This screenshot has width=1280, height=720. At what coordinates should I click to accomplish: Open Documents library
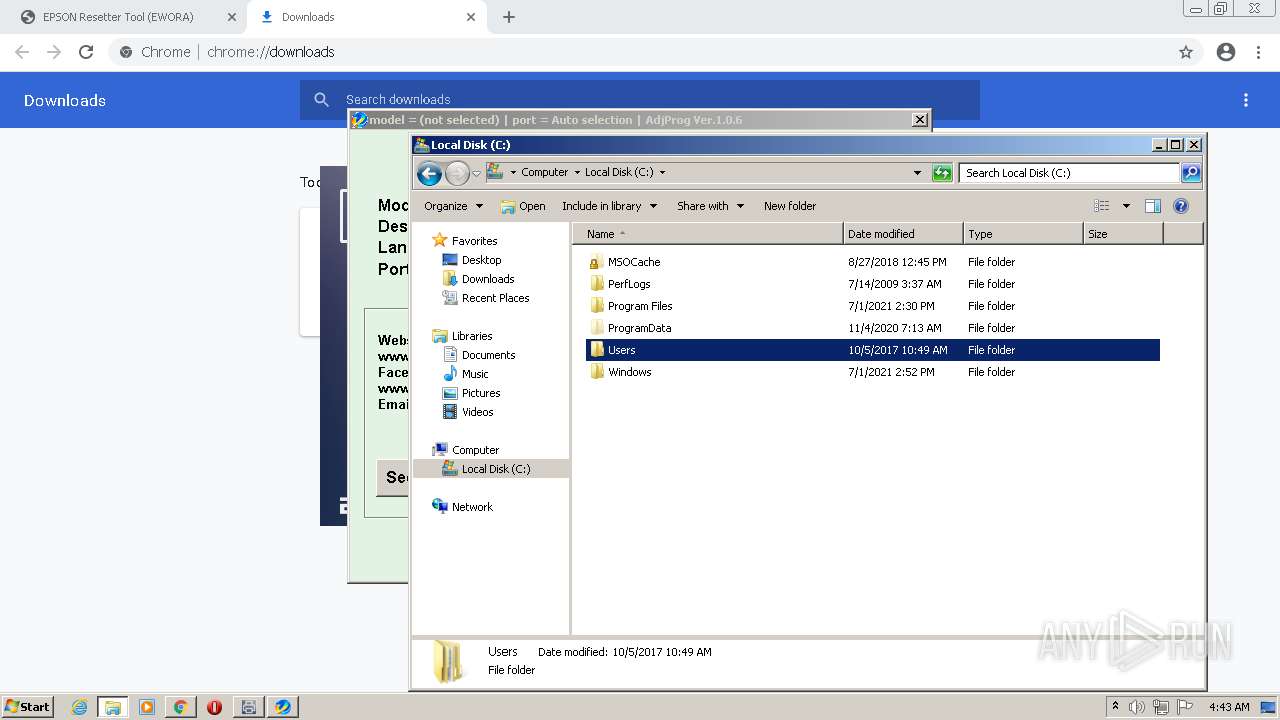pos(488,355)
